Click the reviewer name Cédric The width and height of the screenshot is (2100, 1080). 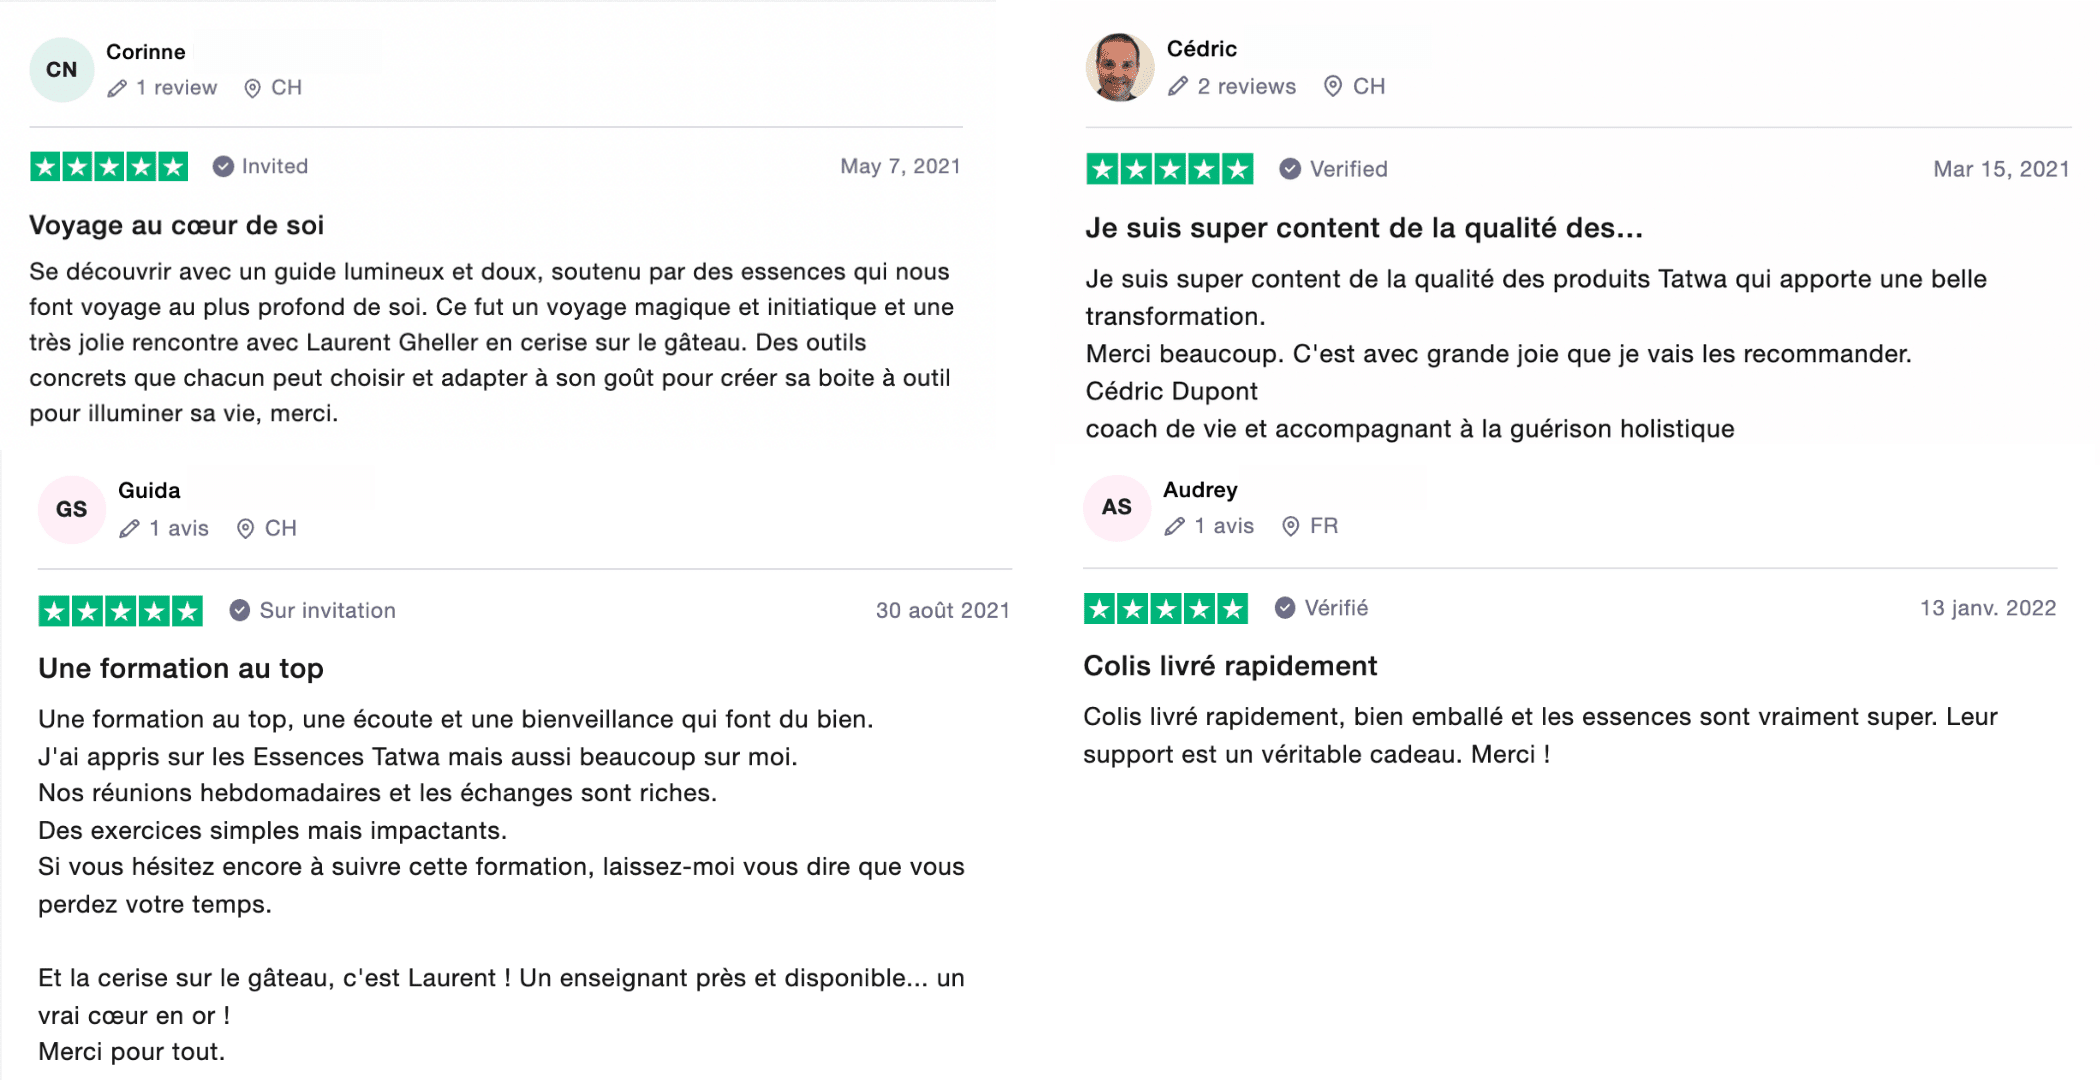click(1201, 49)
